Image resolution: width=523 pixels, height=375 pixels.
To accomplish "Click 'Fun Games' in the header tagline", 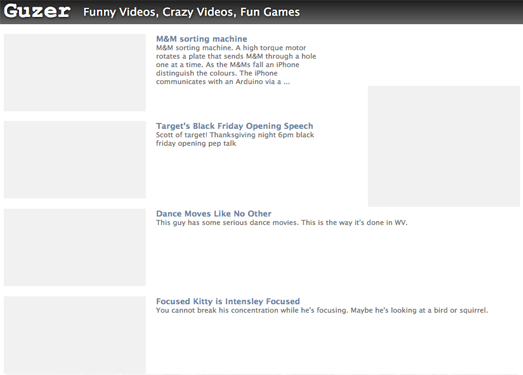I will pos(270,12).
